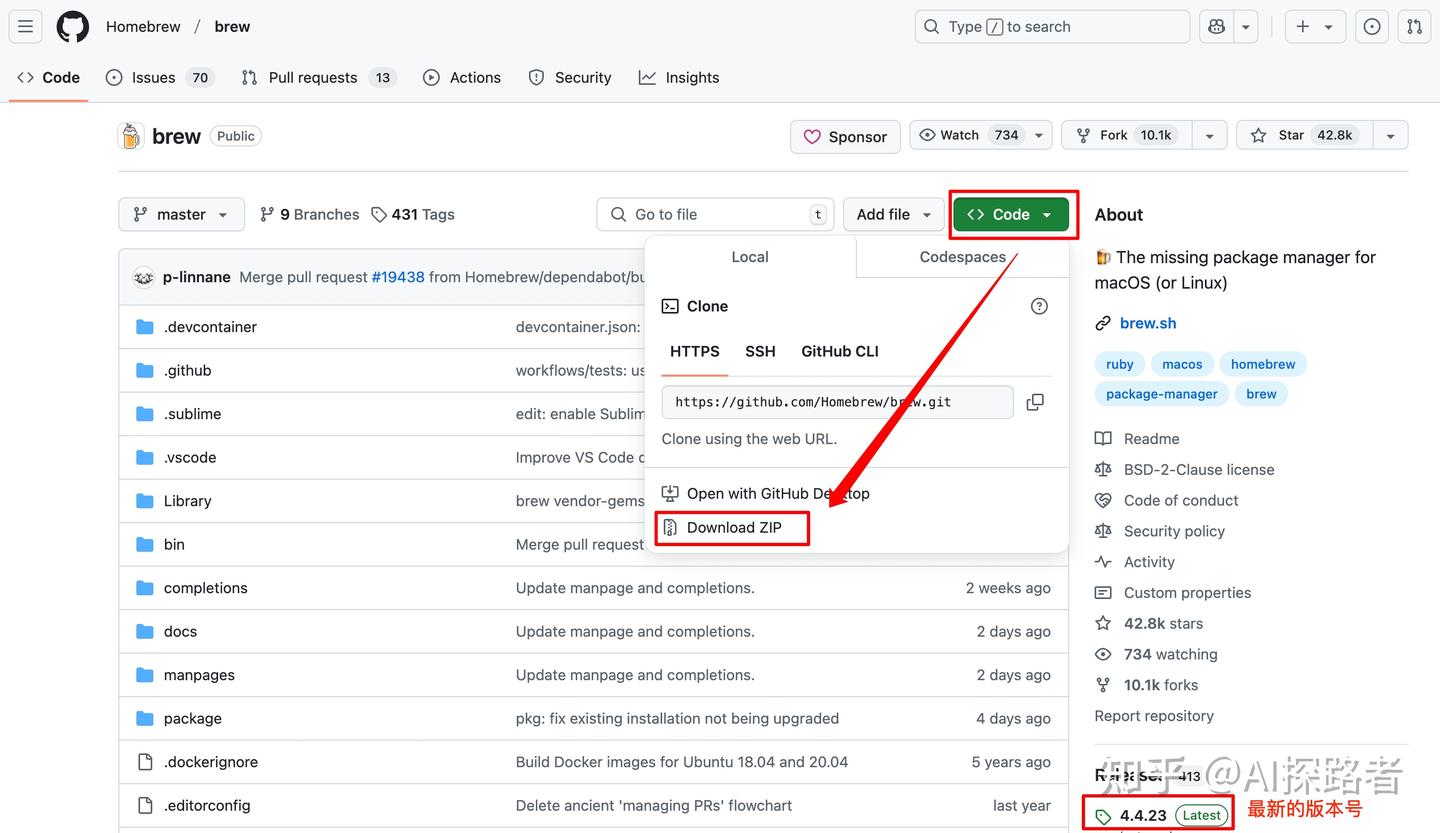This screenshot has width=1440, height=833.
Task: Click the Library folder icon
Action: (x=145, y=501)
